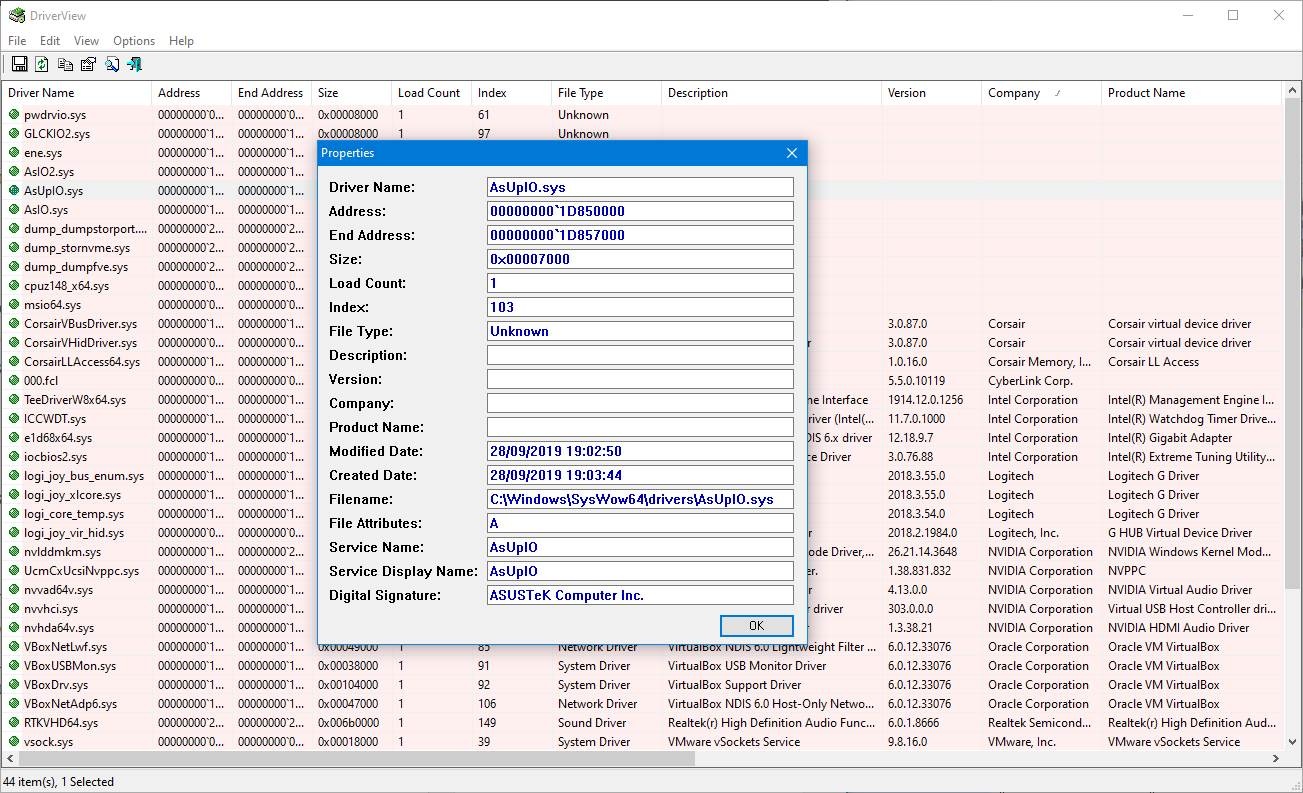Image resolution: width=1303 pixels, height=793 pixels.
Task: Click the green icon beside logi_joy_bus_enum.sys
Action: (14, 476)
